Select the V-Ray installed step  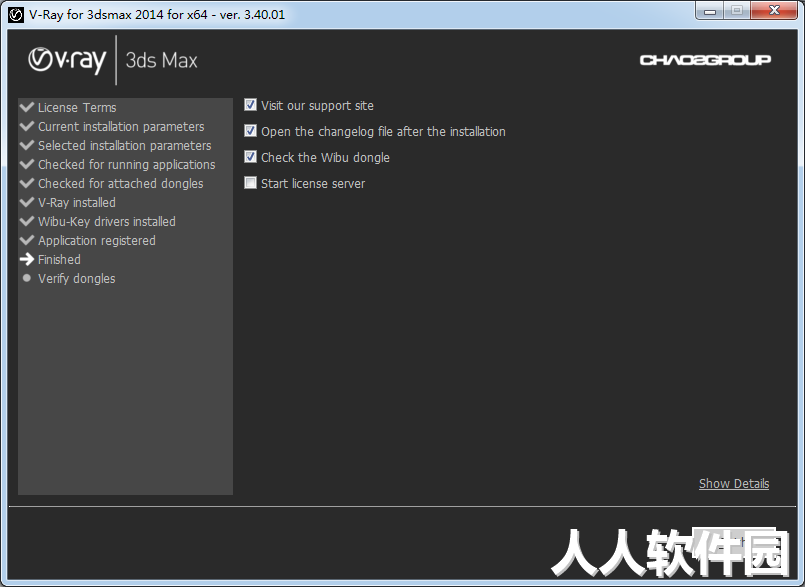(76, 202)
